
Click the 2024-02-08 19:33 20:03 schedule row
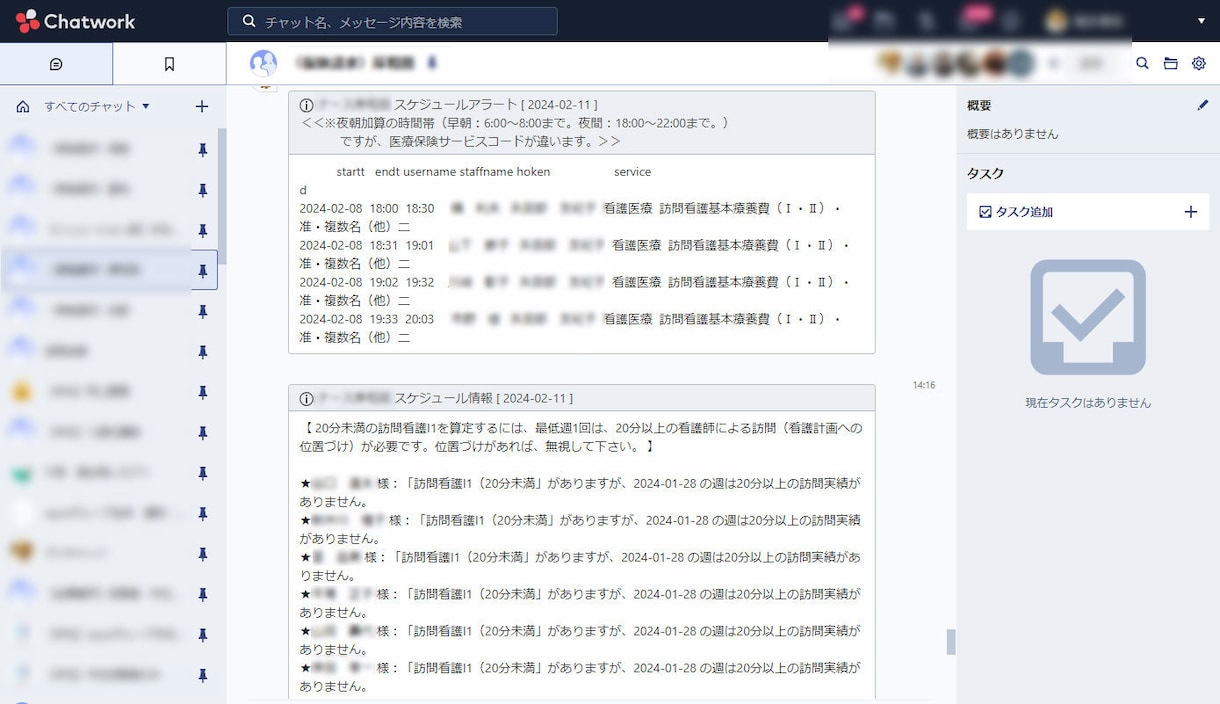point(571,328)
